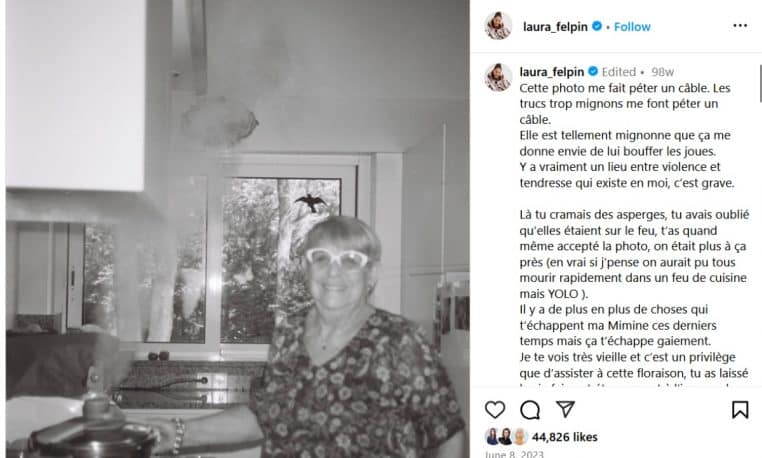
Task: Open comments with the speech bubble icon
Action: pos(530,410)
